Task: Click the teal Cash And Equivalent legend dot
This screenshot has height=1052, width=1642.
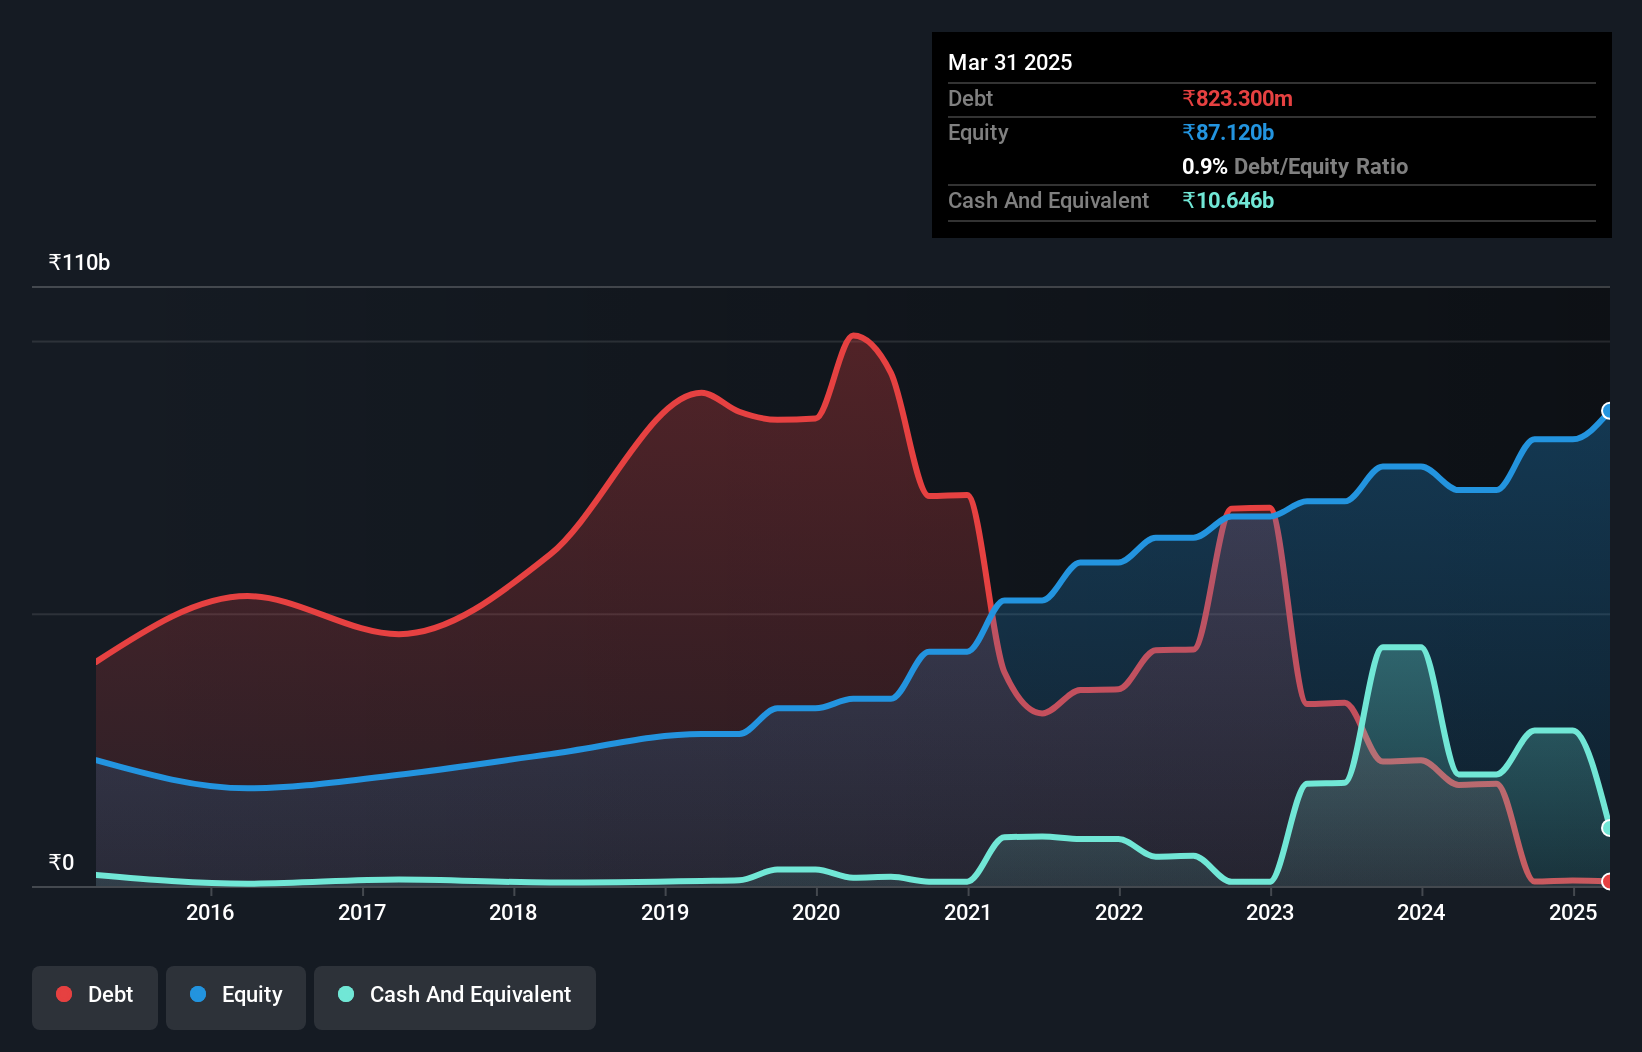Action: [x=345, y=994]
